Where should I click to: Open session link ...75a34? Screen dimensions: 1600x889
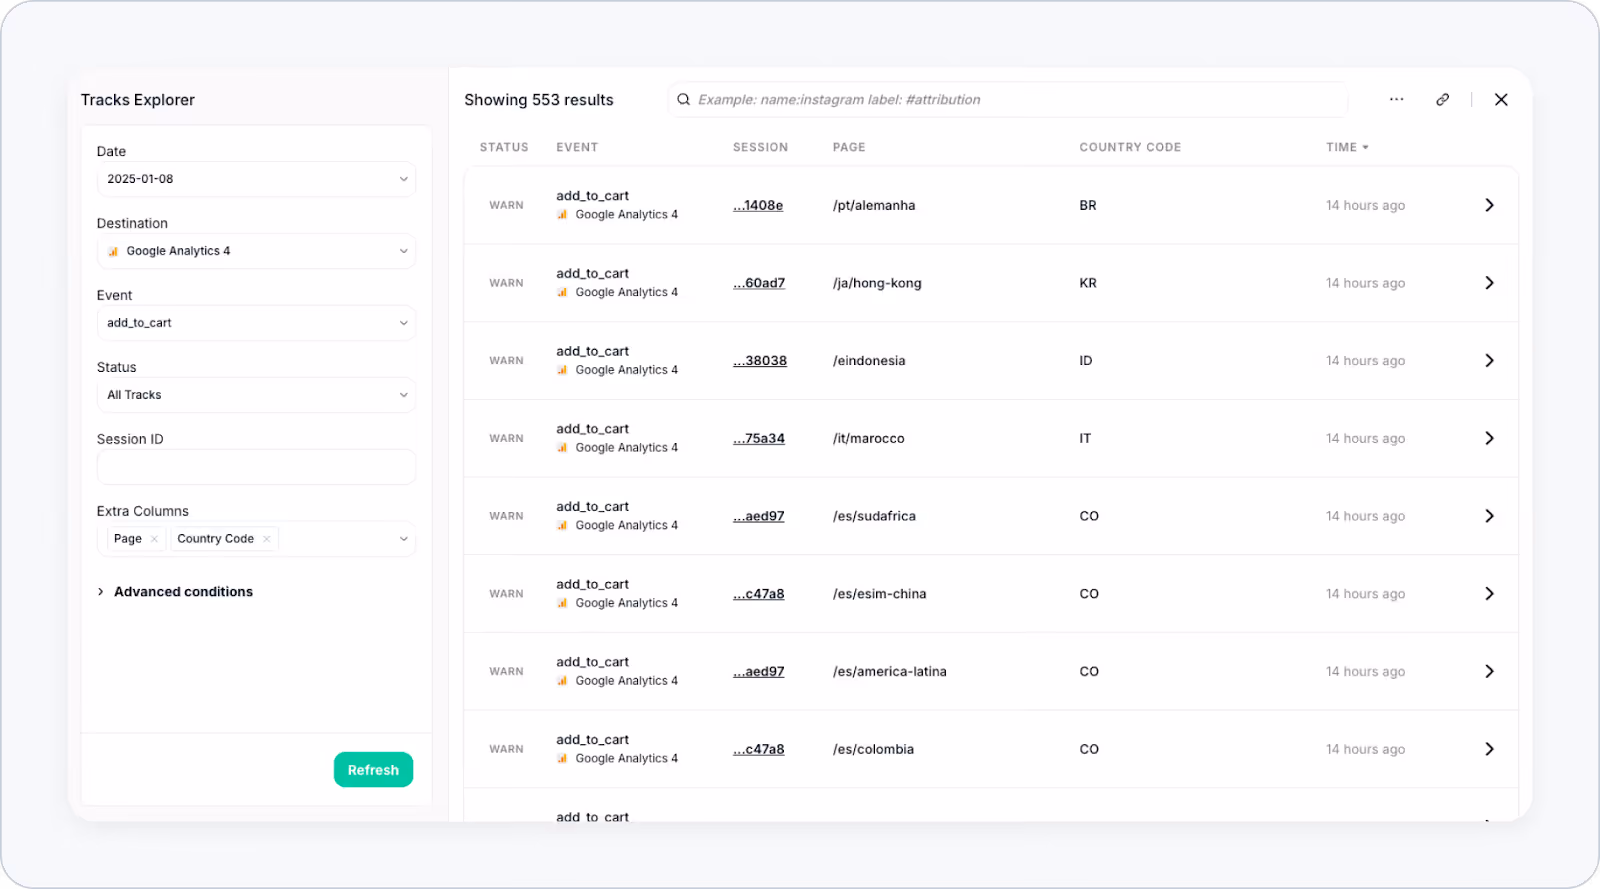click(x=759, y=438)
